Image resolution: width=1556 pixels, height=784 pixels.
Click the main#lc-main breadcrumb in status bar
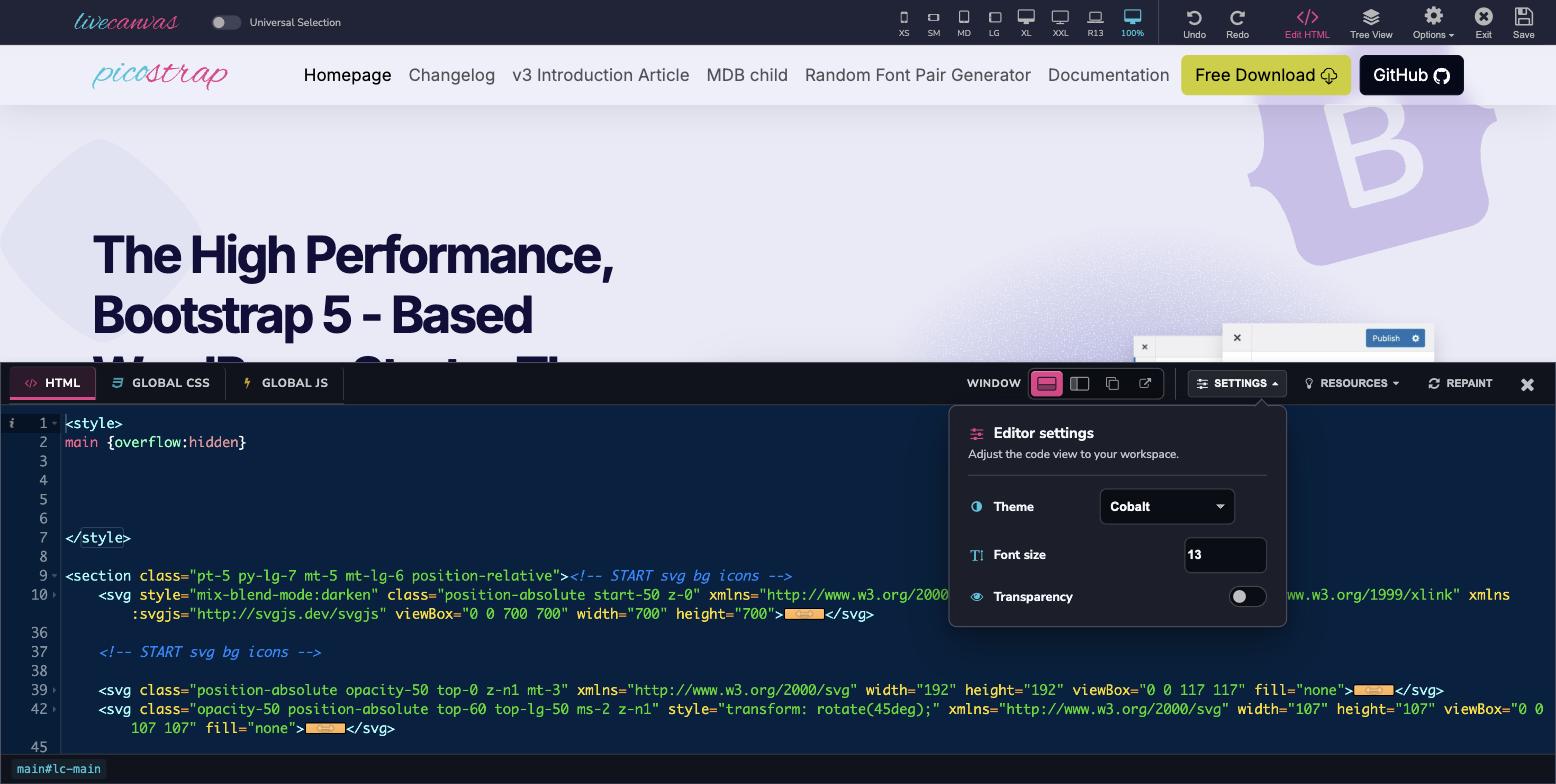click(x=59, y=769)
